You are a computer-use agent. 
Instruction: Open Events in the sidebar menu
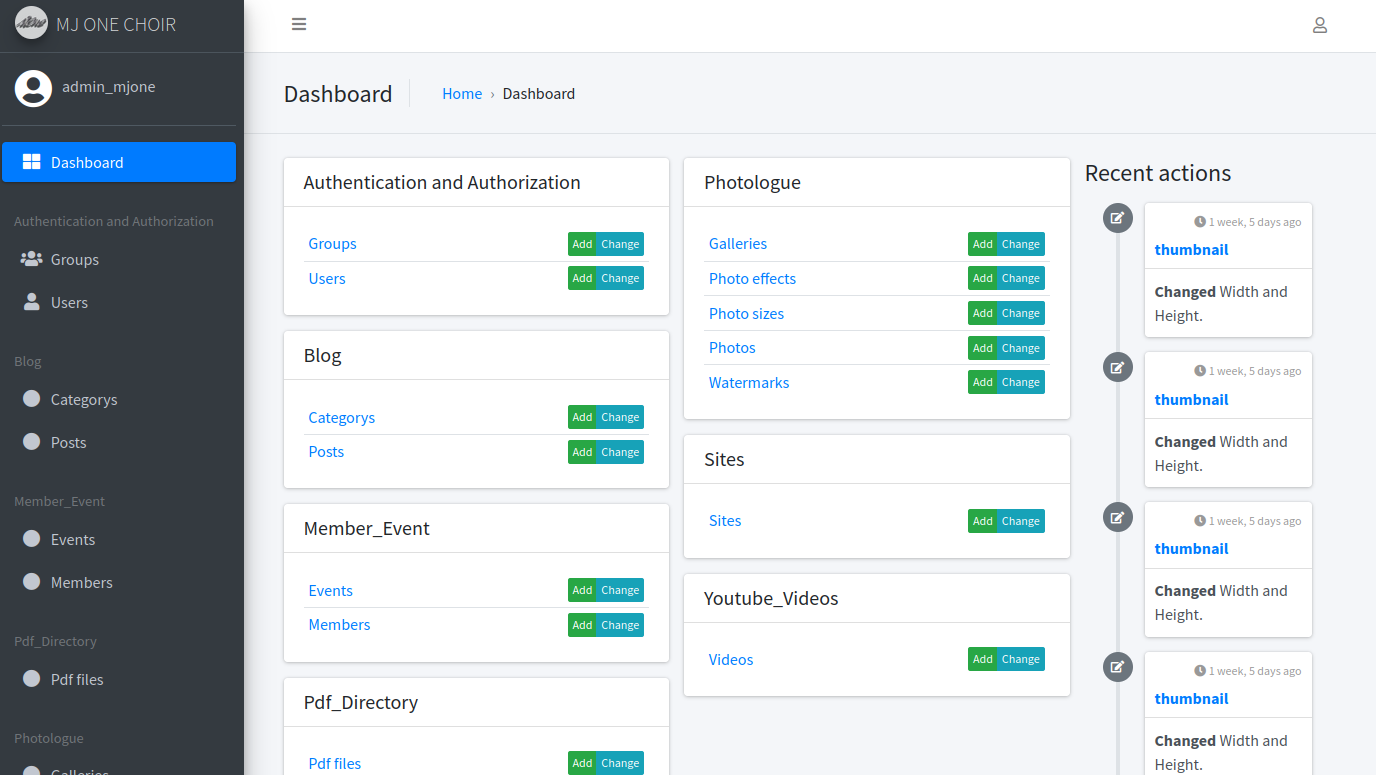click(73, 539)
